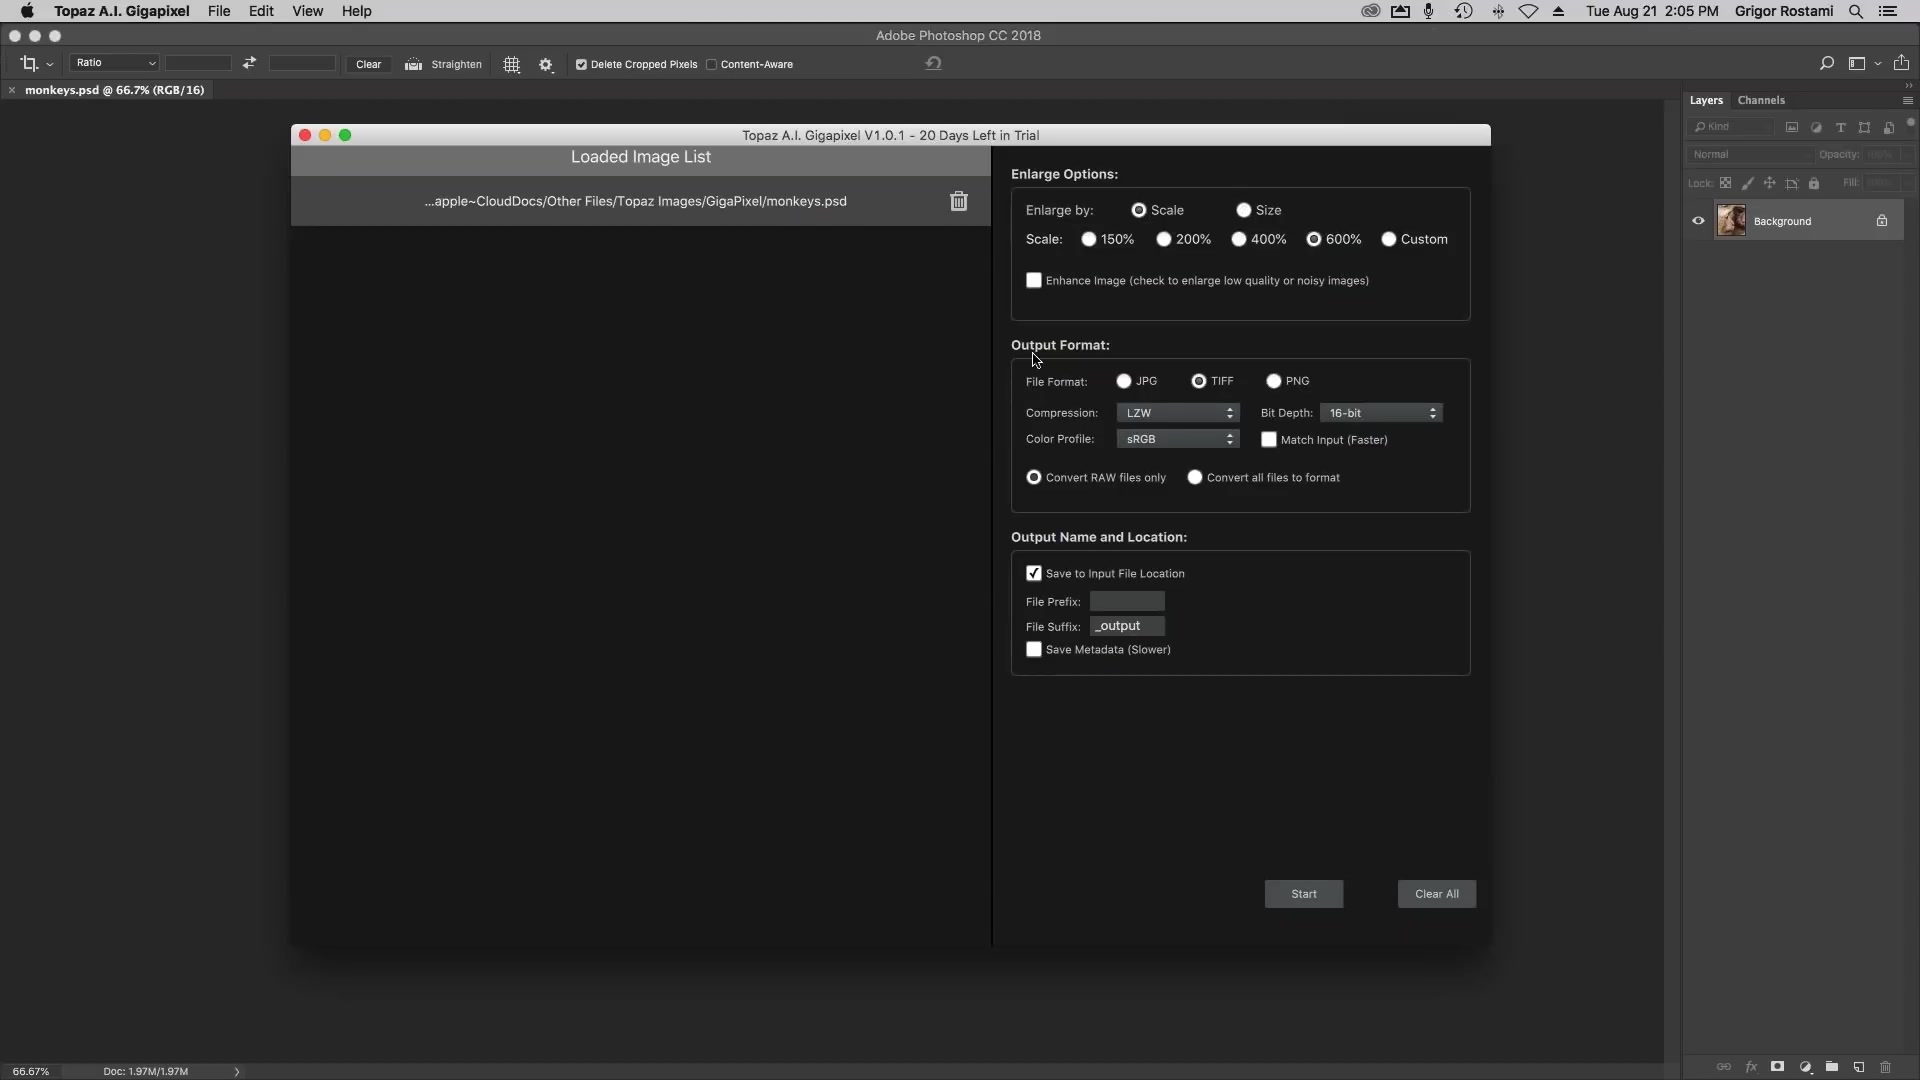Click Background layer's lock icon
The width and height of the screenshot is (1920, 1080).
1881,221
